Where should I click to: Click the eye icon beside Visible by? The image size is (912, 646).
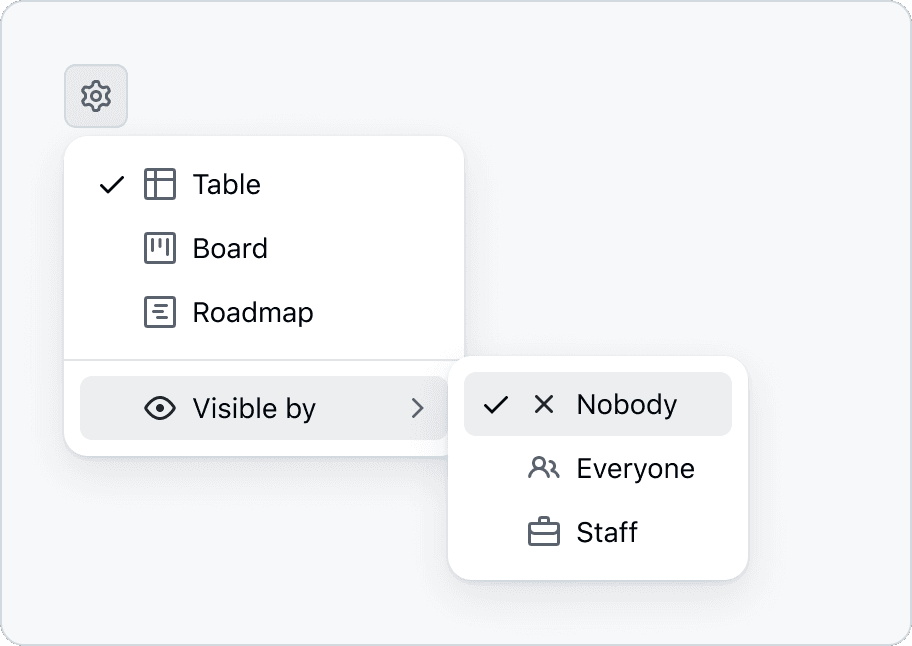click(x=160, y=408)
